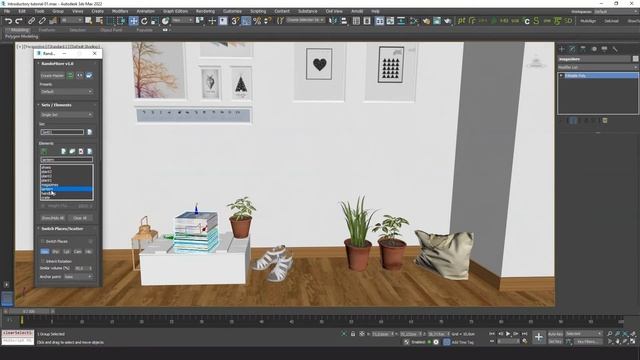The height and width of the screenshot is (360, 640).
Task: Click the timeline frame slider
Action: point(29,311)
